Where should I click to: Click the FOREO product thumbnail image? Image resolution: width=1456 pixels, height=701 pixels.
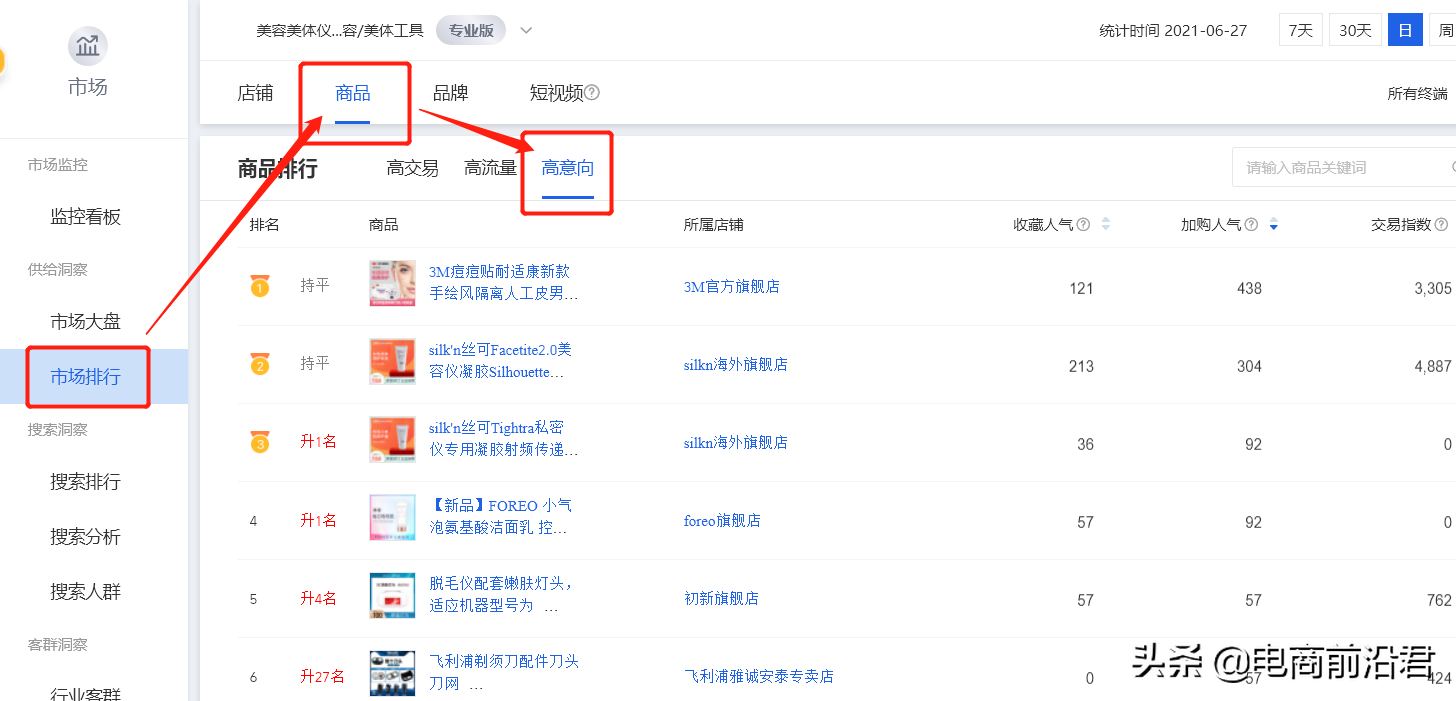pos(391,518)
